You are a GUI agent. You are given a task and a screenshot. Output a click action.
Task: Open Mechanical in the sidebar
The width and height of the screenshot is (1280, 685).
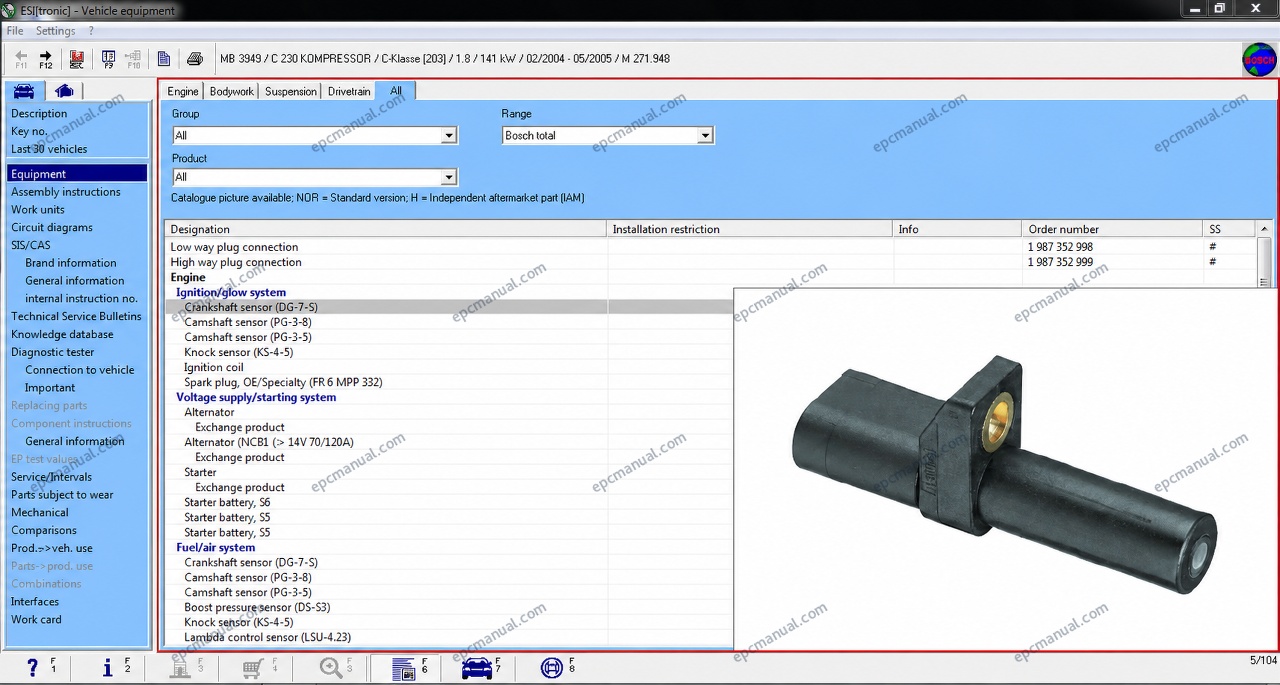[x=40, y=512]
